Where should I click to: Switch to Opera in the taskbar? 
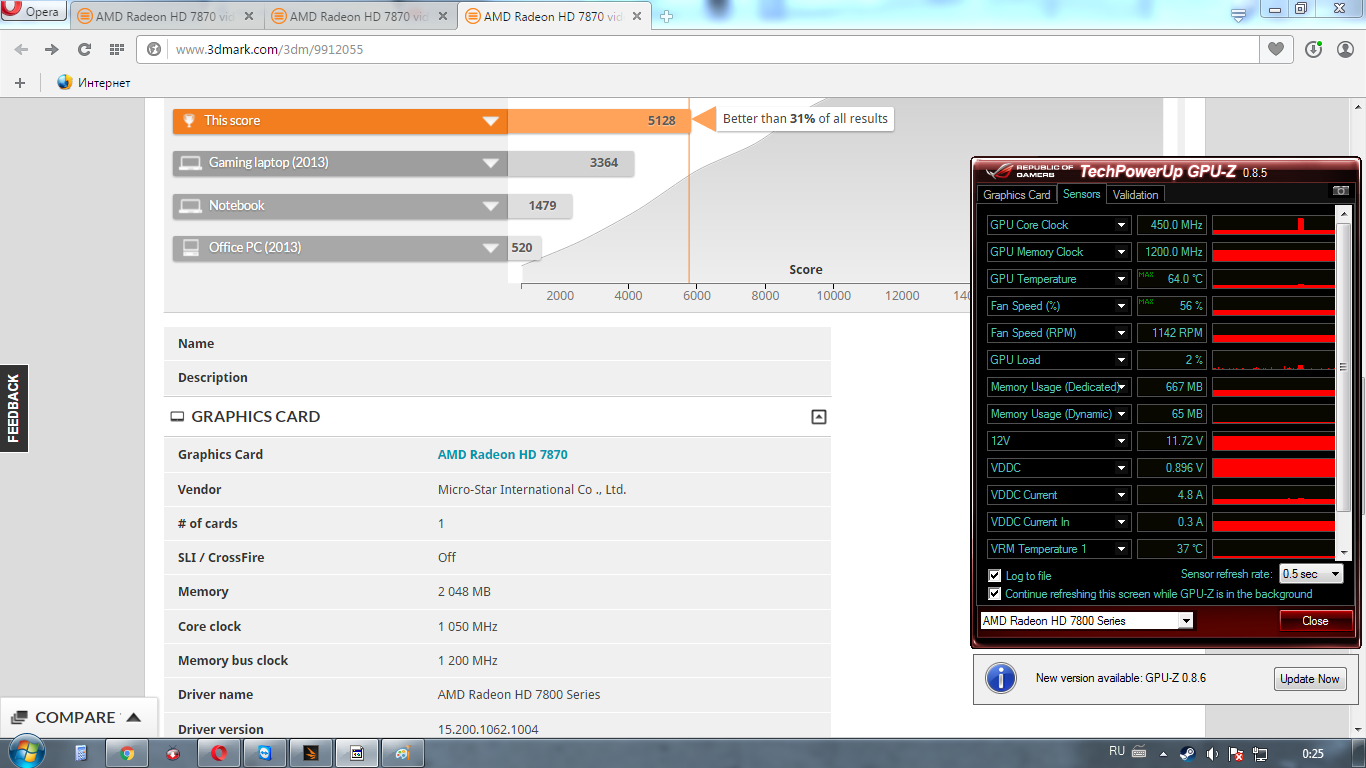click(219, 753)
